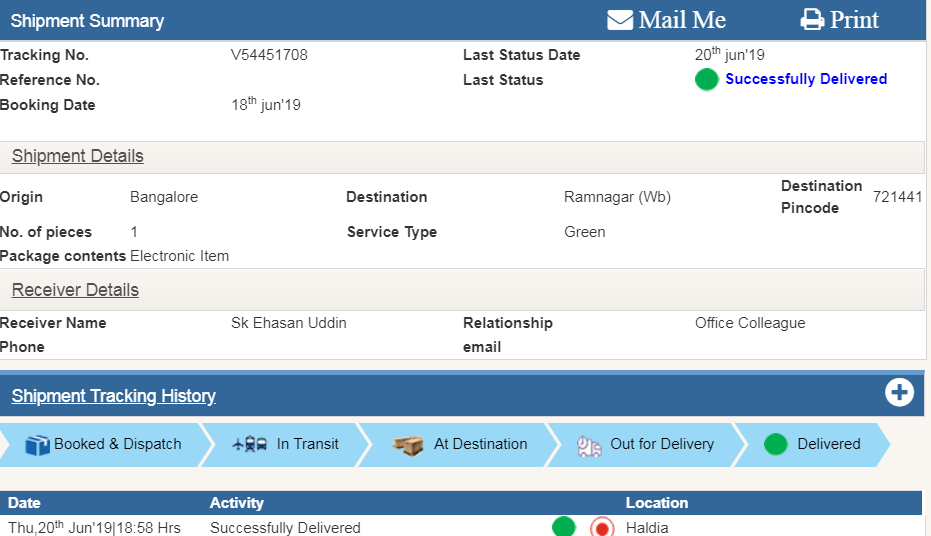The image size is (931, 536).
Task: Click the Mail Me envelope icon
Action: [x=620, y=20]
